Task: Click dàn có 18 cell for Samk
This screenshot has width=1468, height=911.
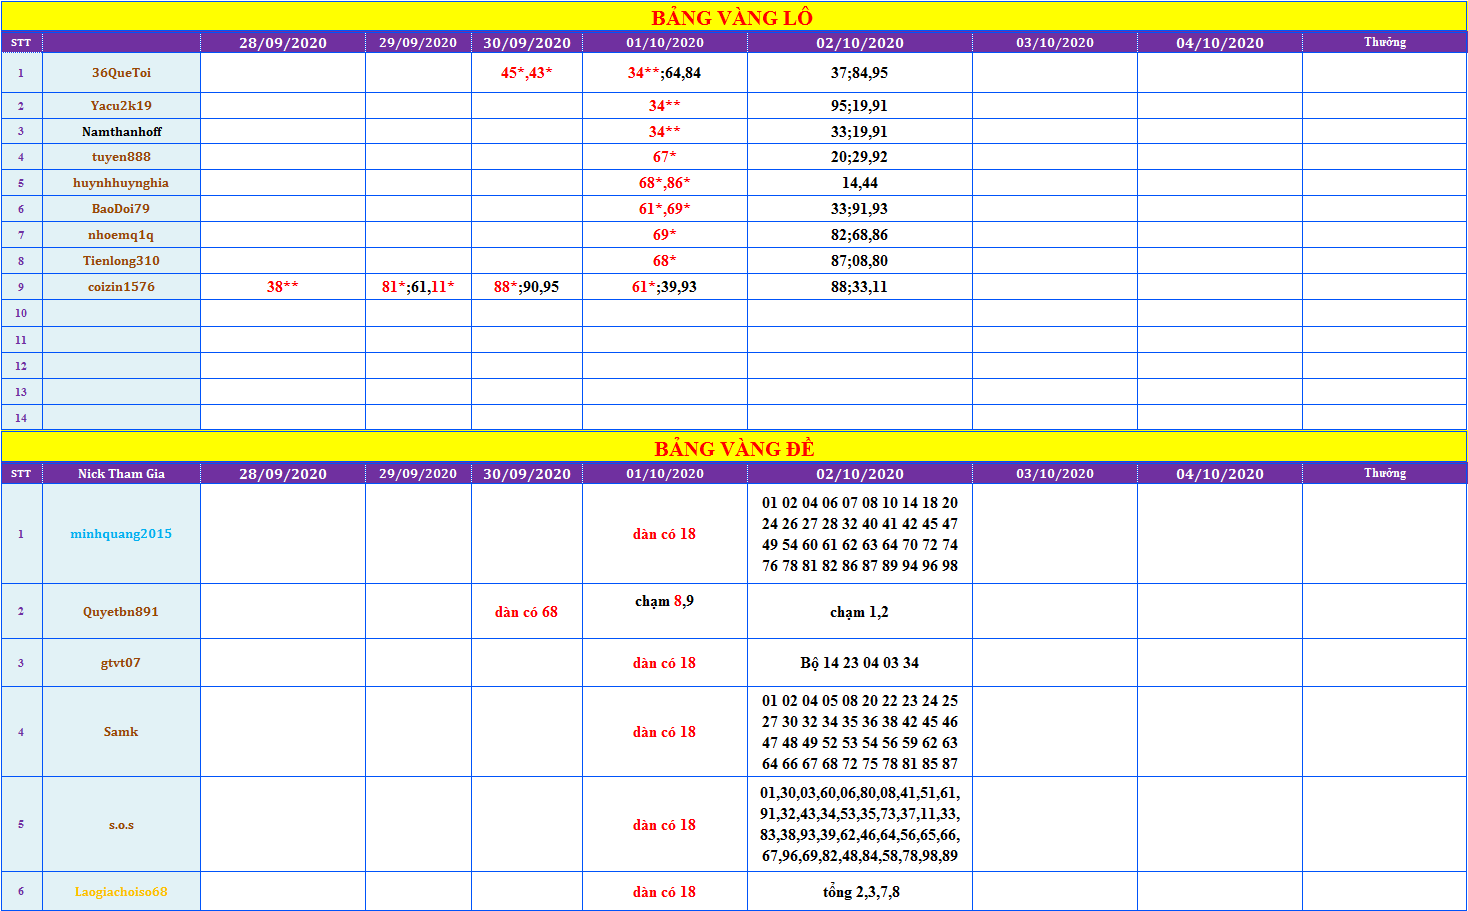Action: (x=665, y=731)
